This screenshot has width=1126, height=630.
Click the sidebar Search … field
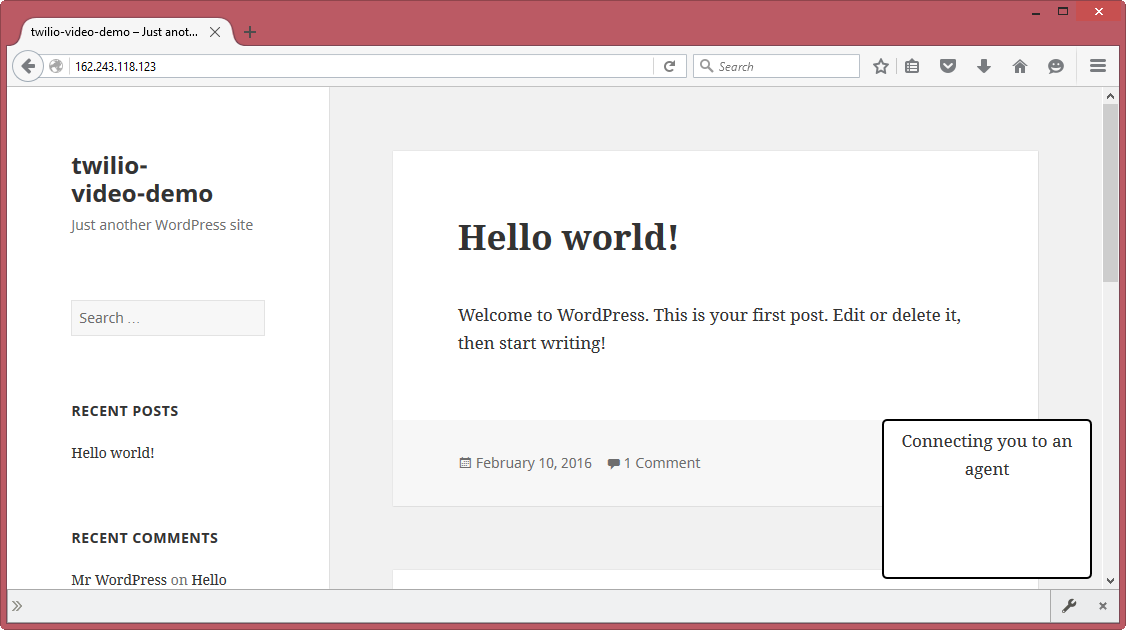click(168, 318)
